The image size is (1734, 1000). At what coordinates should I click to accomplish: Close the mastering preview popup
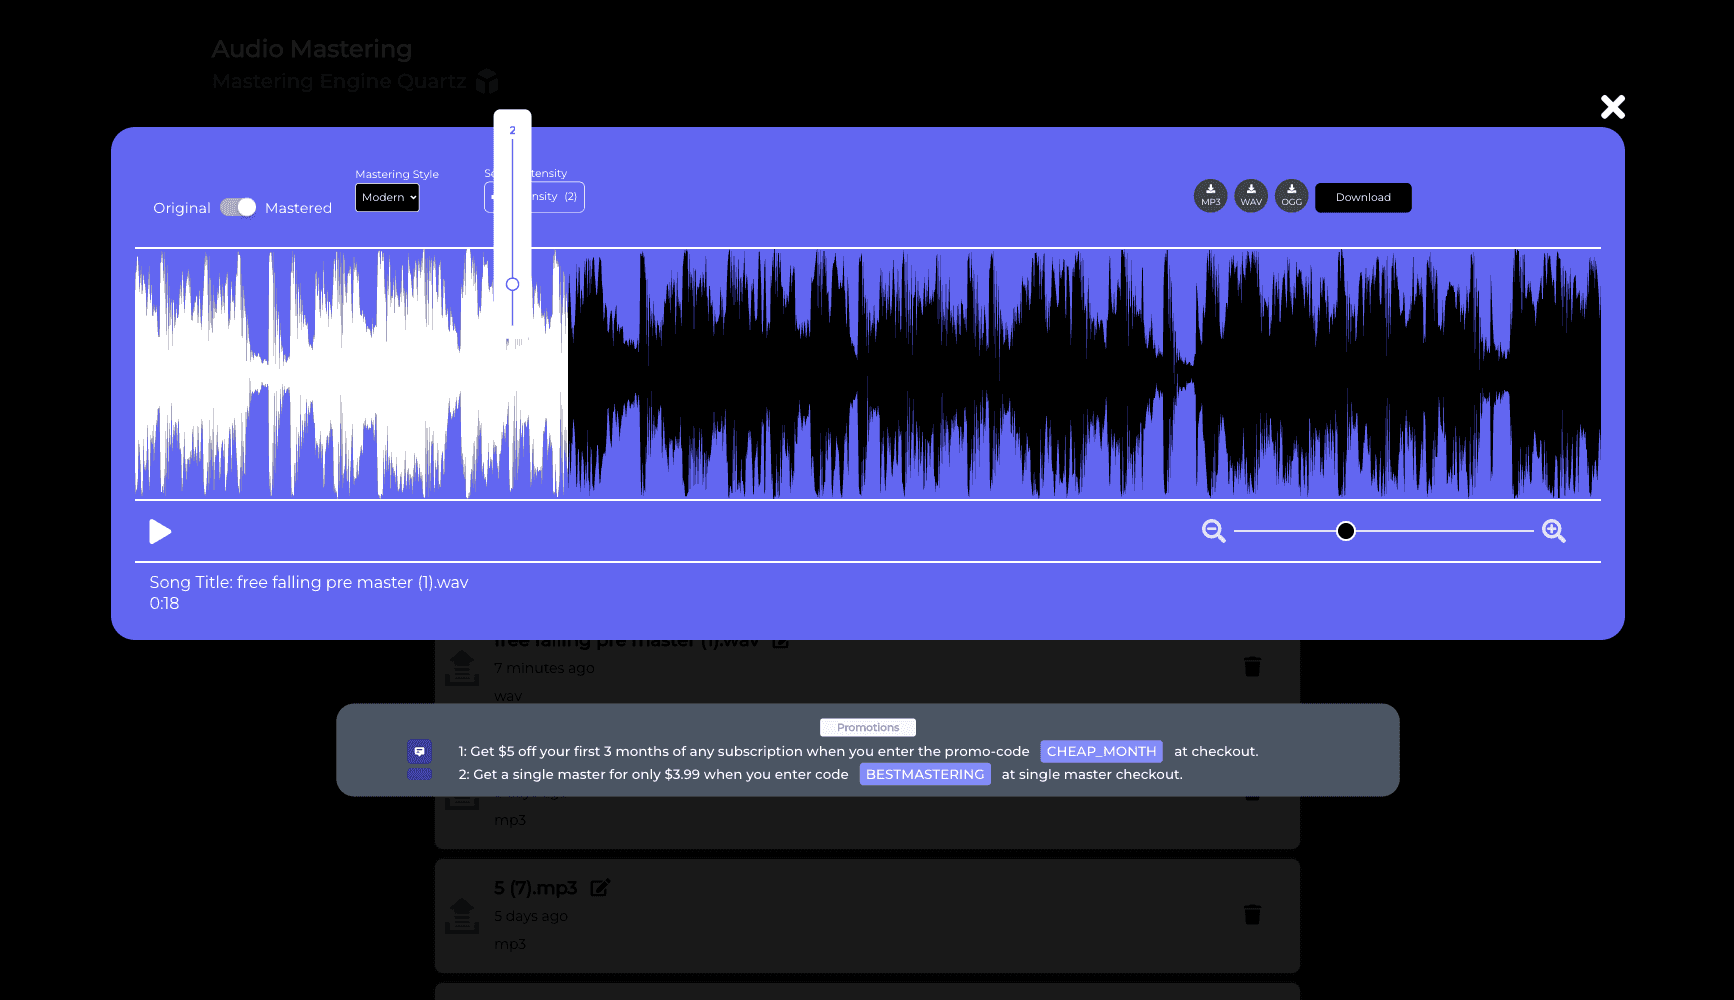[x=1612, y=107]
